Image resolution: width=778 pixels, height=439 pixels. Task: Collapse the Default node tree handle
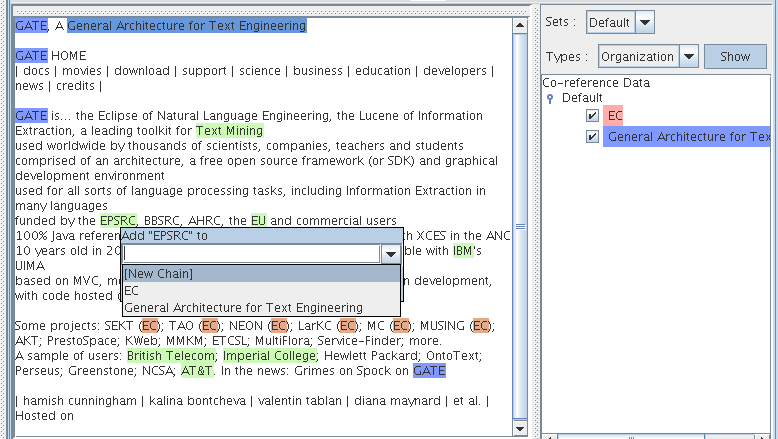[549, 98]
